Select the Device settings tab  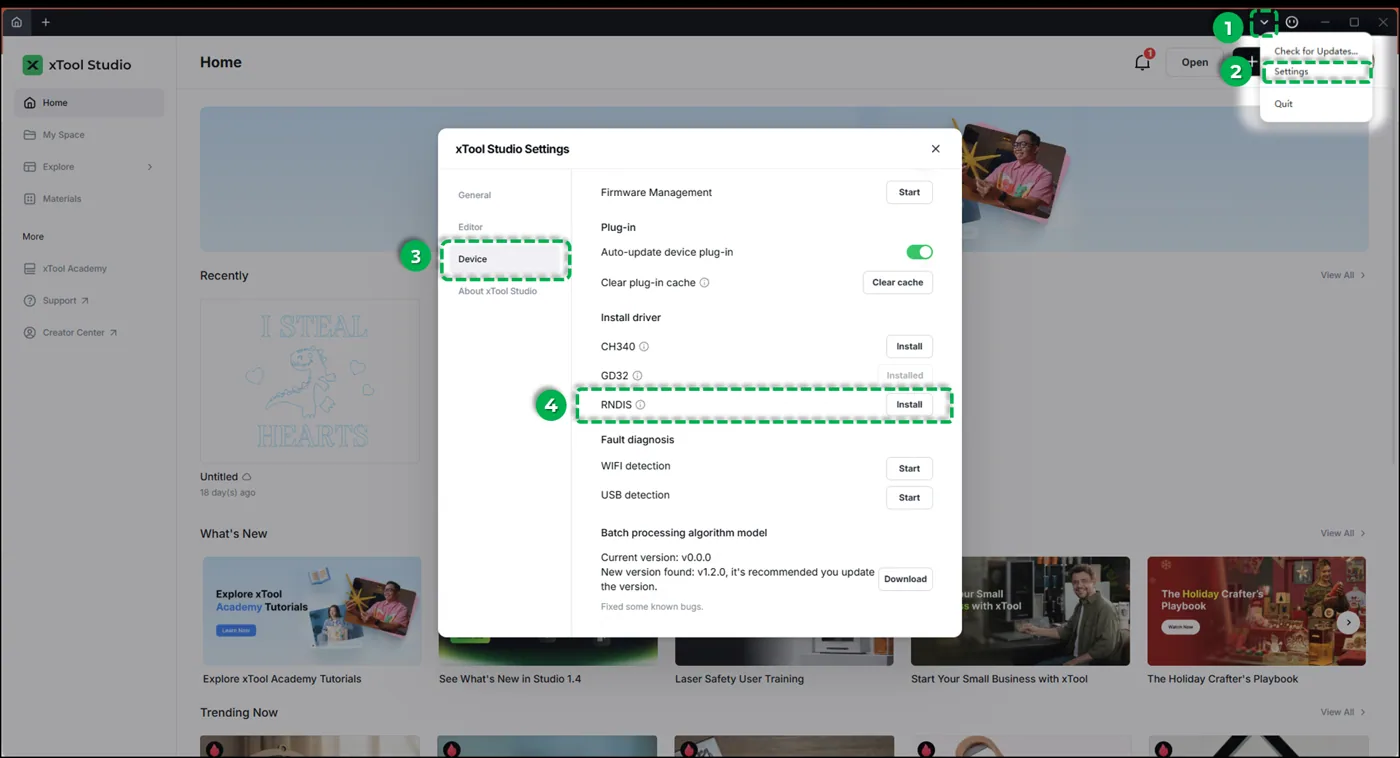coord(505,259)
